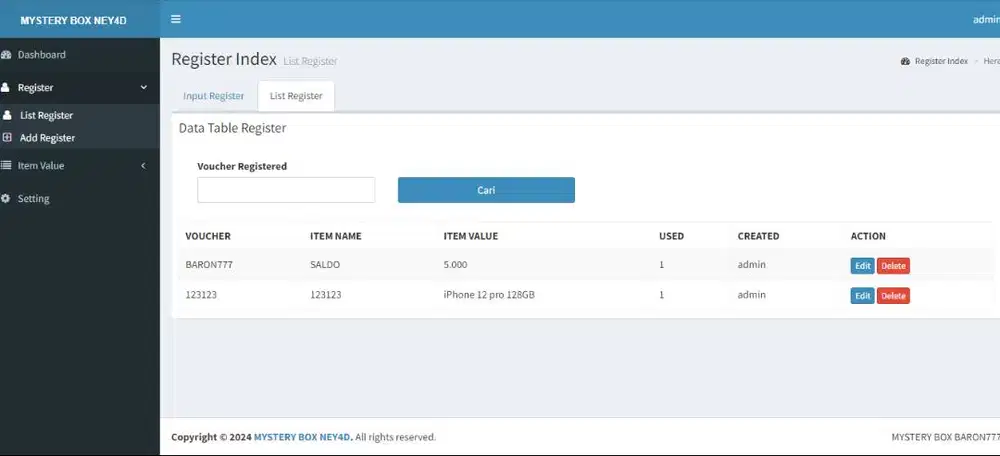Click the breadcrumb dashboard icon beside Register Index
The height and width of the screenshot is (456, 1000).
(x=905, y=61)
